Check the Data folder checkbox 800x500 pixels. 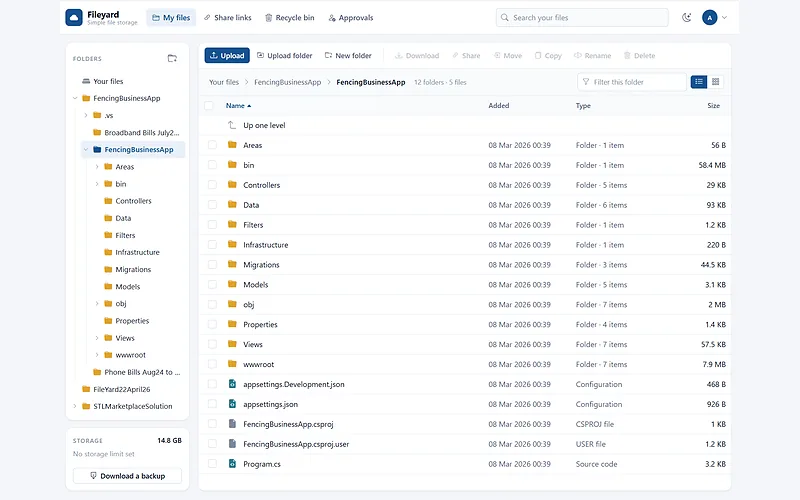pos(212,205)
